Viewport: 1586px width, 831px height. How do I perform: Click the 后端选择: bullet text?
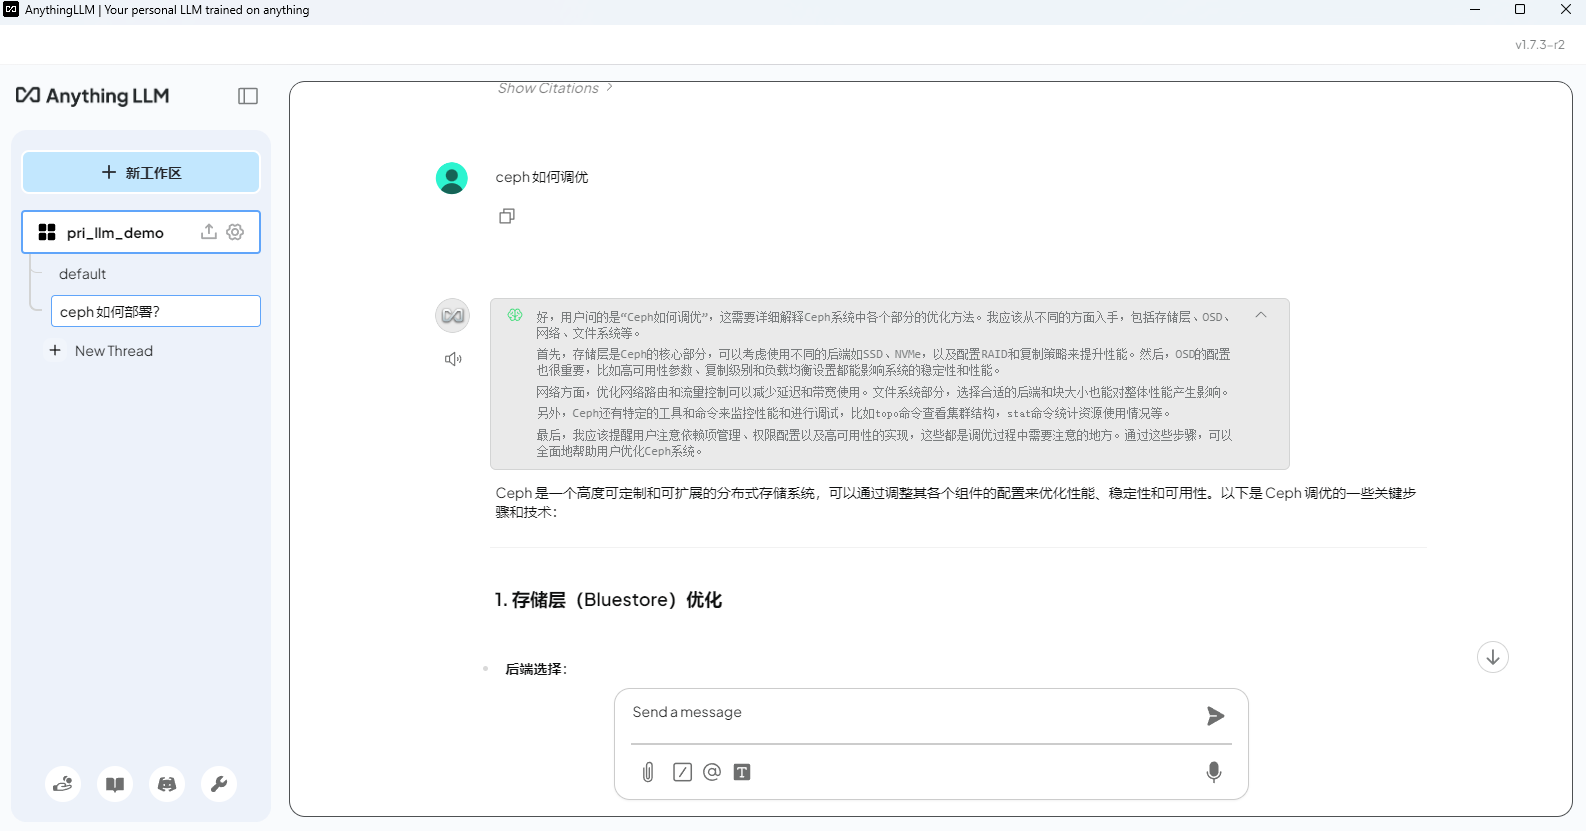[536, 669]
